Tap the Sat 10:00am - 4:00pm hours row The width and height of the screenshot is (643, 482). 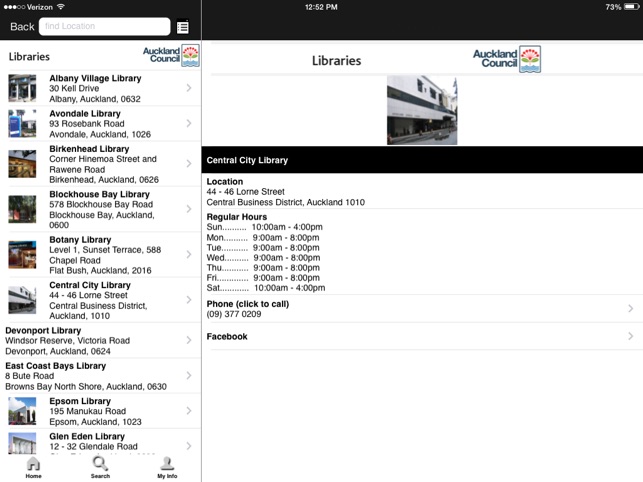(266, 288)
